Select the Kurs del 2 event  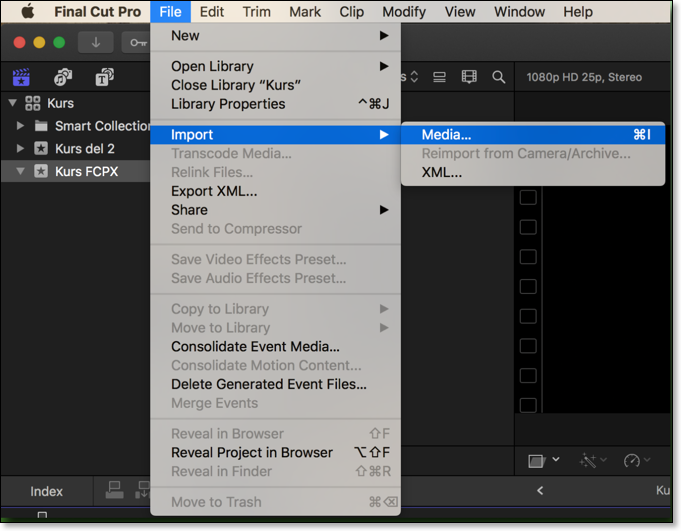click(x=75, y=148)
